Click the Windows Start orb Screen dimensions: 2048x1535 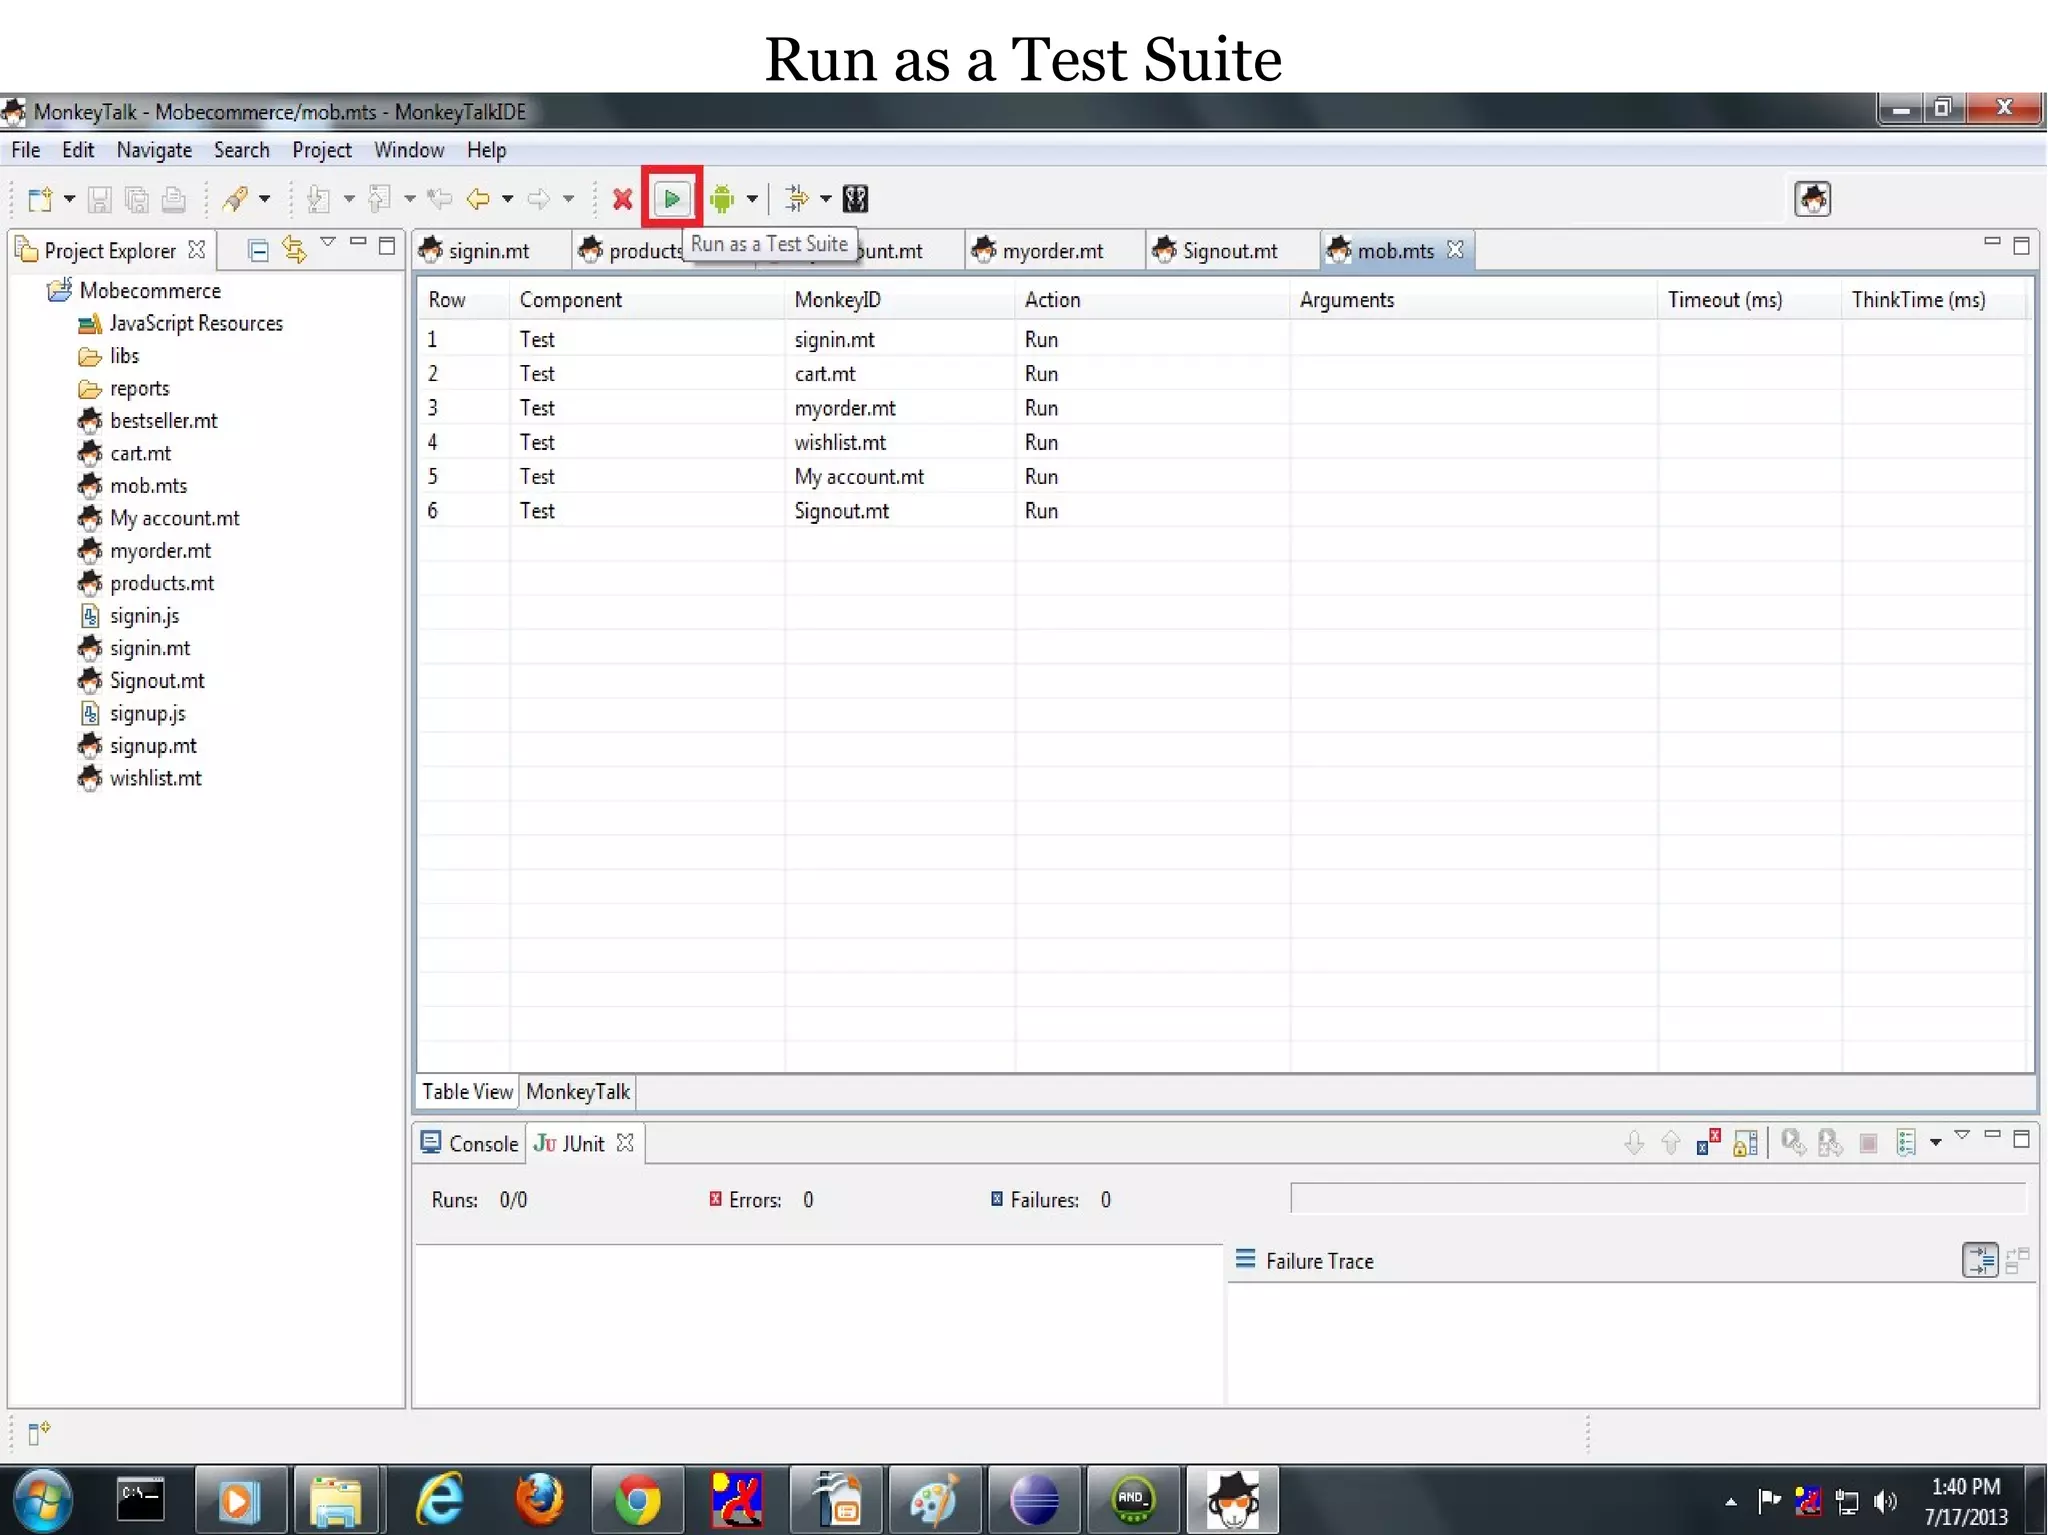coord(42,1500)
